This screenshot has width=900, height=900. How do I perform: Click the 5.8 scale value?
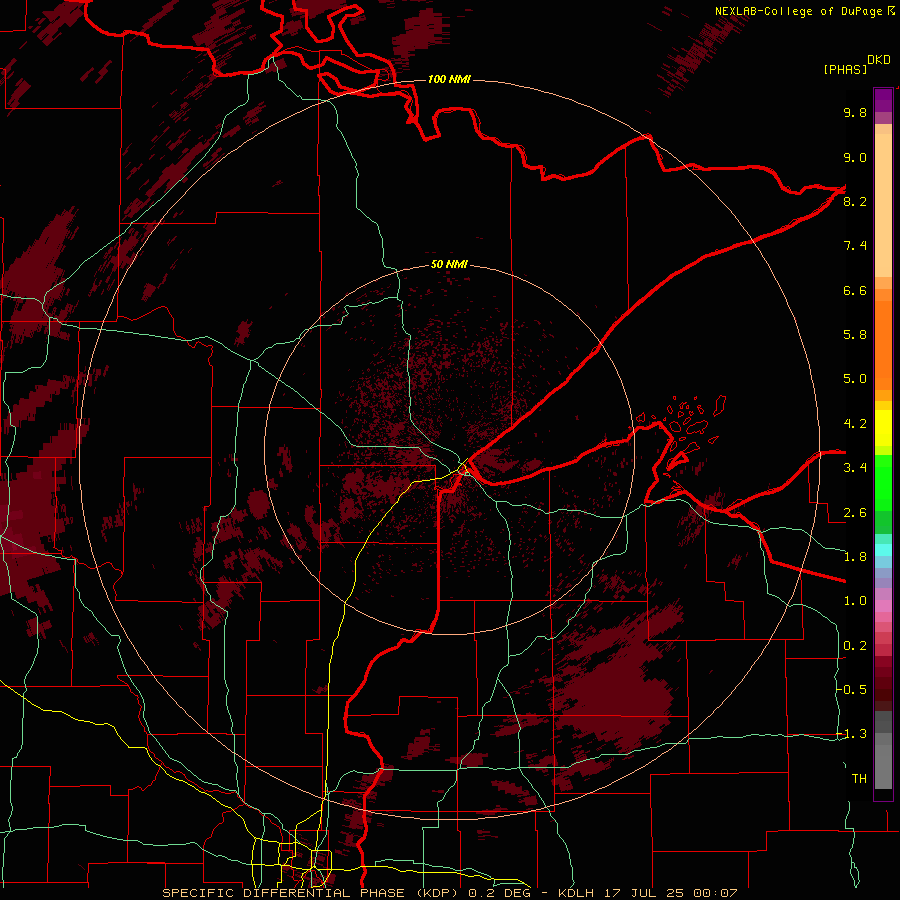pyautogui.click(x=855, y=335)
